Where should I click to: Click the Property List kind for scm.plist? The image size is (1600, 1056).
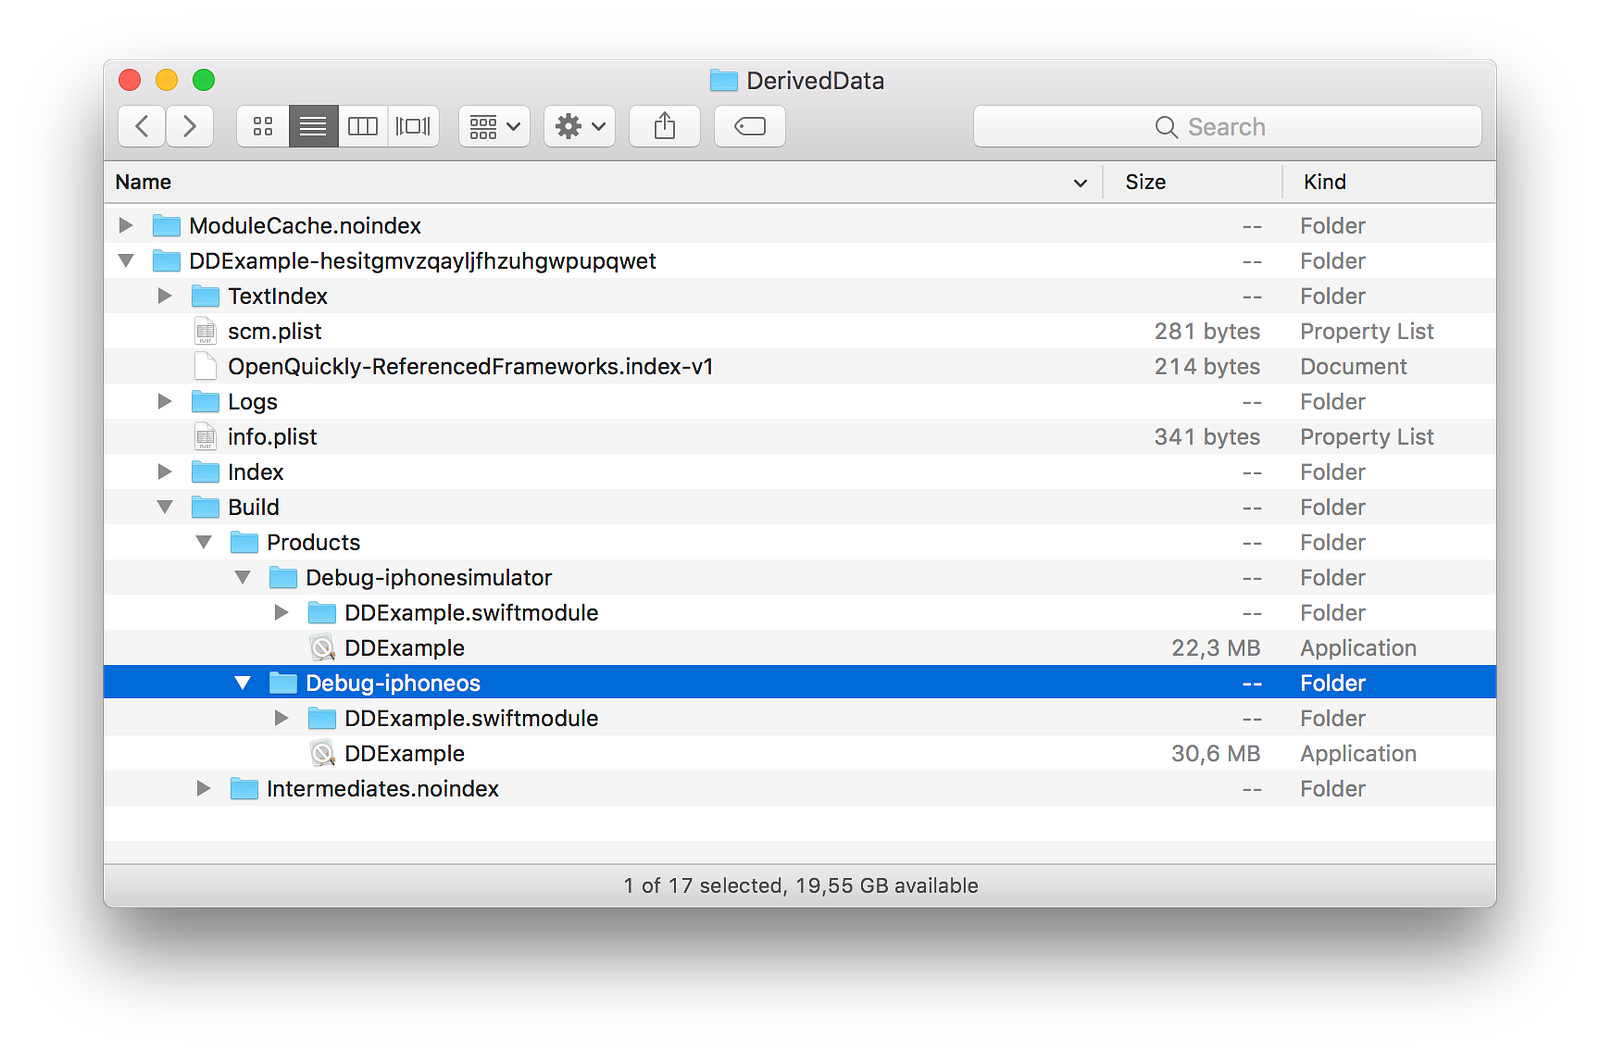pyautogui.click(x=1367, y=331)
